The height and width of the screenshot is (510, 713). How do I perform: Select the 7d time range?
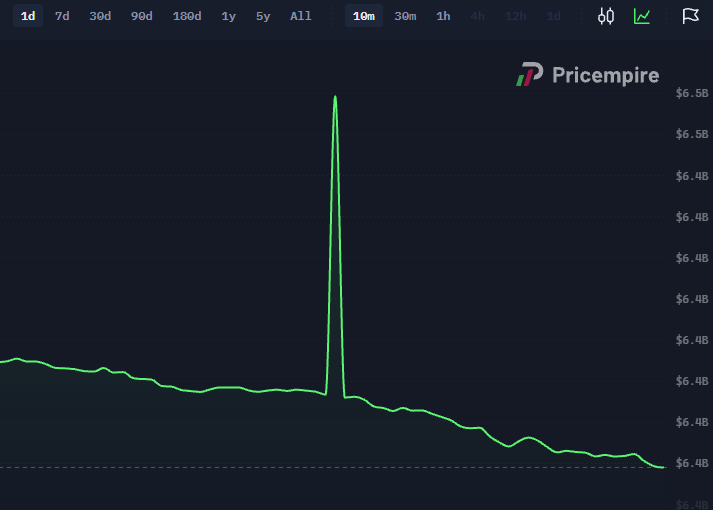(62, 16)
